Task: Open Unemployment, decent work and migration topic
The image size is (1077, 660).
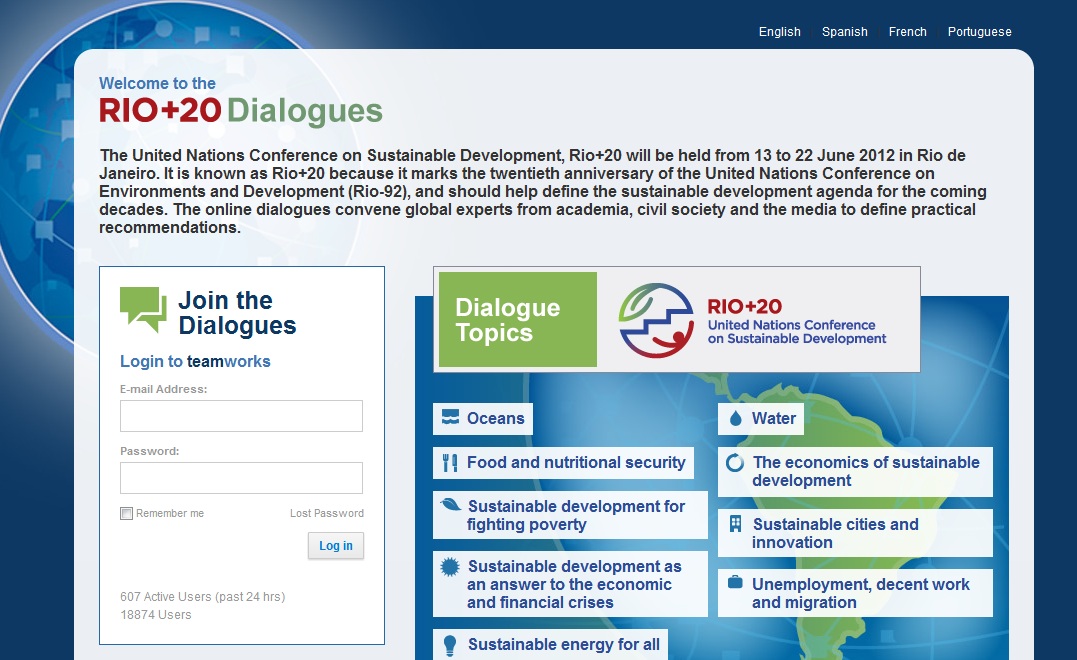Action: pyautogui.click(x=855, y=593)
